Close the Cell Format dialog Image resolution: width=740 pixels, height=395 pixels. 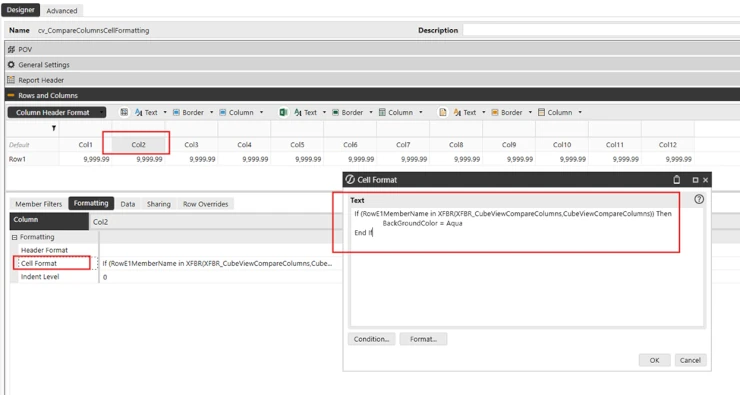[x=706, y=180]
